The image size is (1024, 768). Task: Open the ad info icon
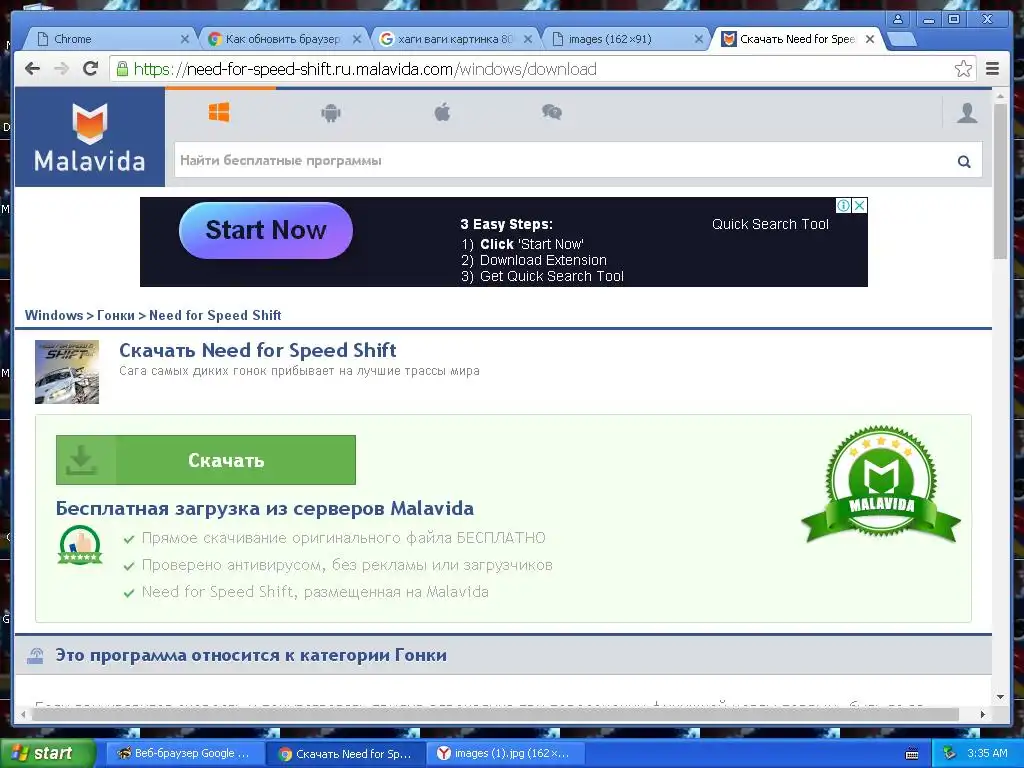[843, 206]
